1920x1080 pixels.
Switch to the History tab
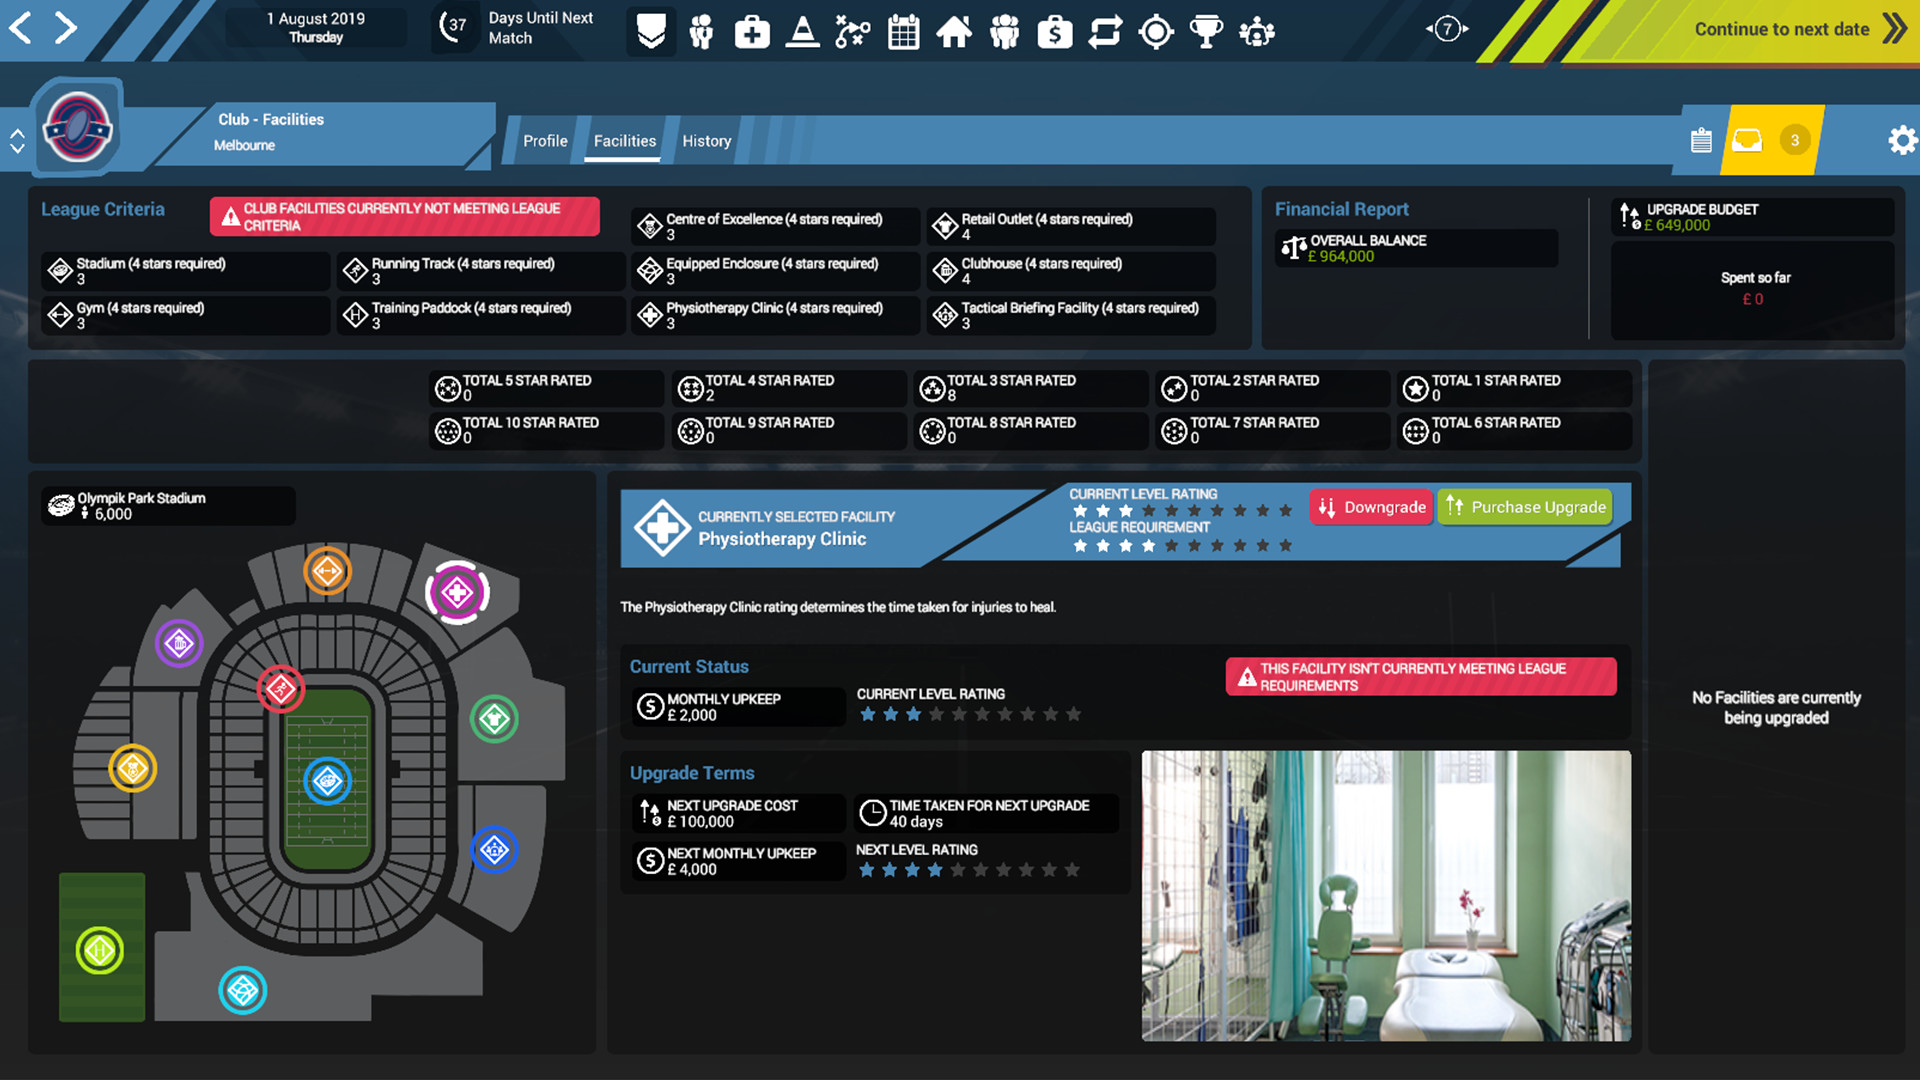706,141
